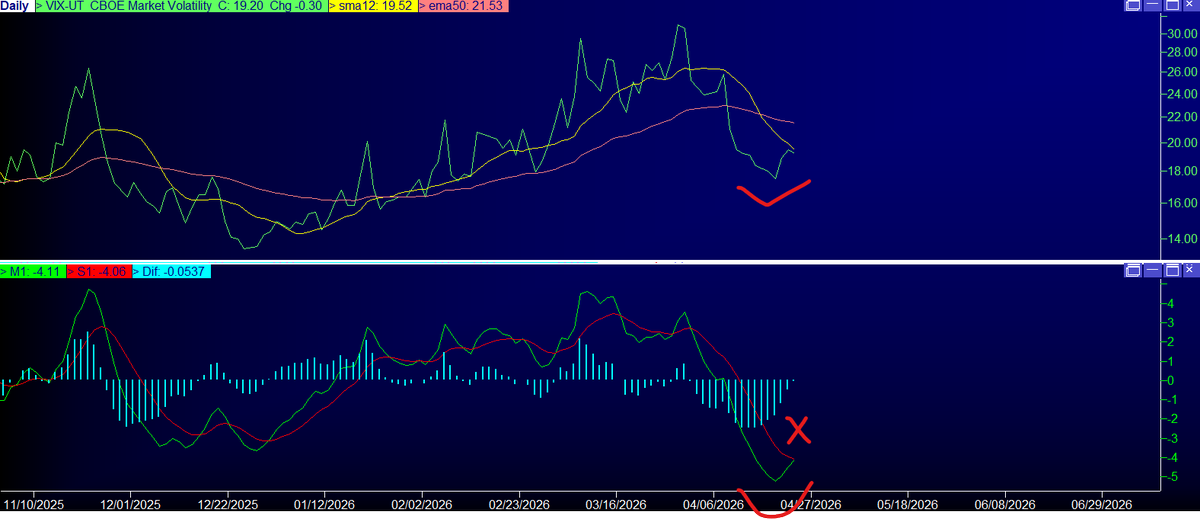Image resolution: width=1200 pixels, height=519 pixels.
Task: Click the 20.00 price axis value
Action: [1181, 143]
